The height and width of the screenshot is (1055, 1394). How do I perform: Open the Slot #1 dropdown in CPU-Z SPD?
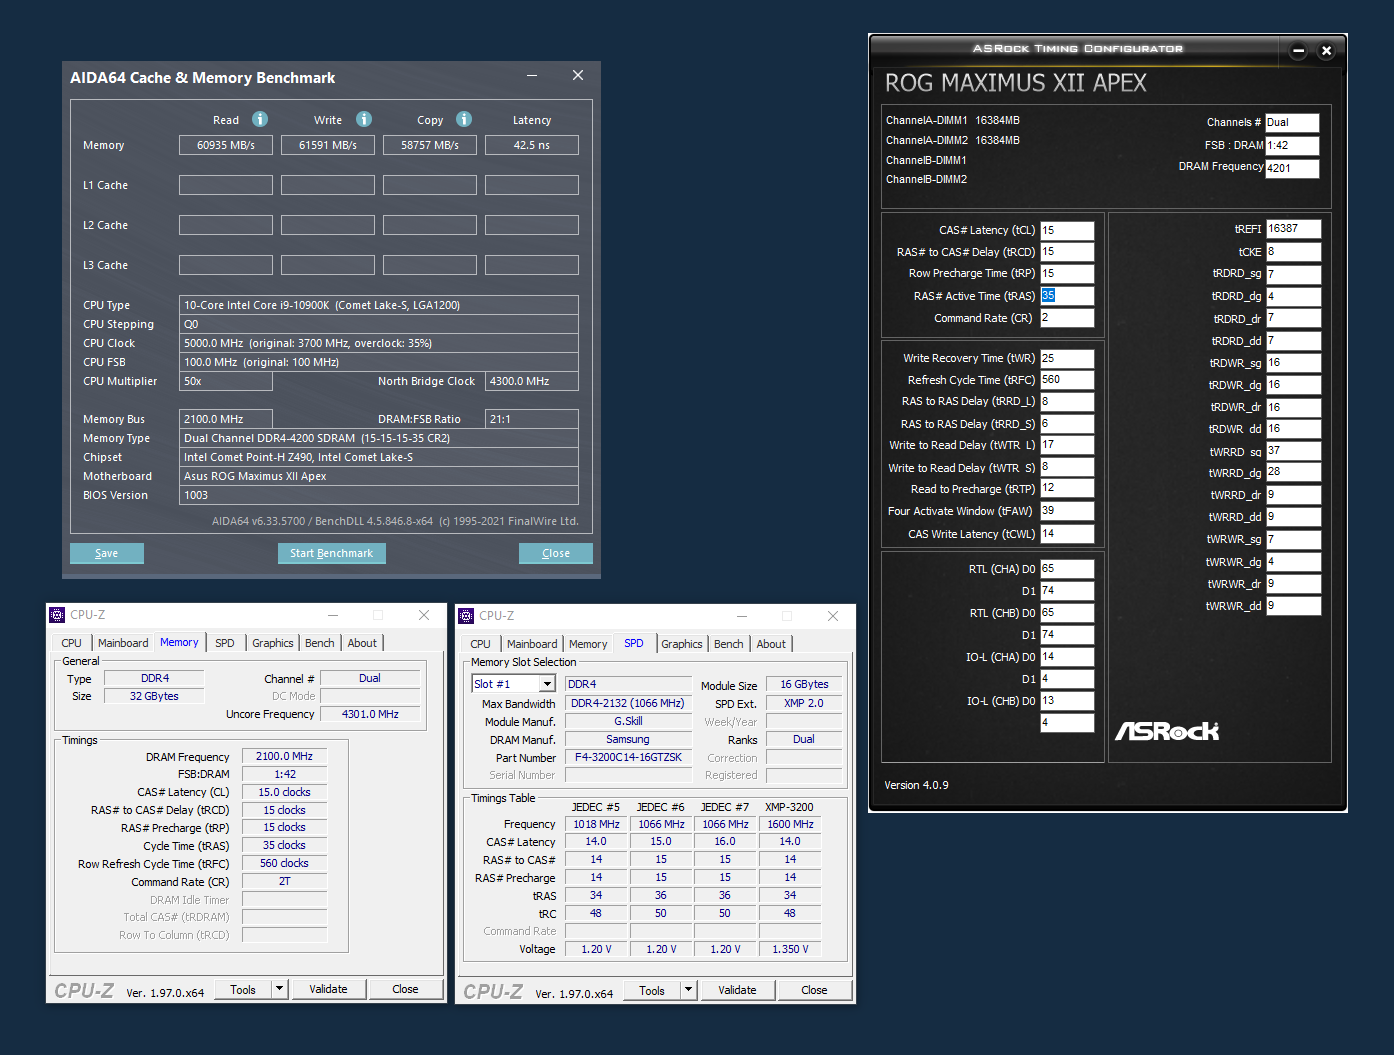[x=547, y=684]
